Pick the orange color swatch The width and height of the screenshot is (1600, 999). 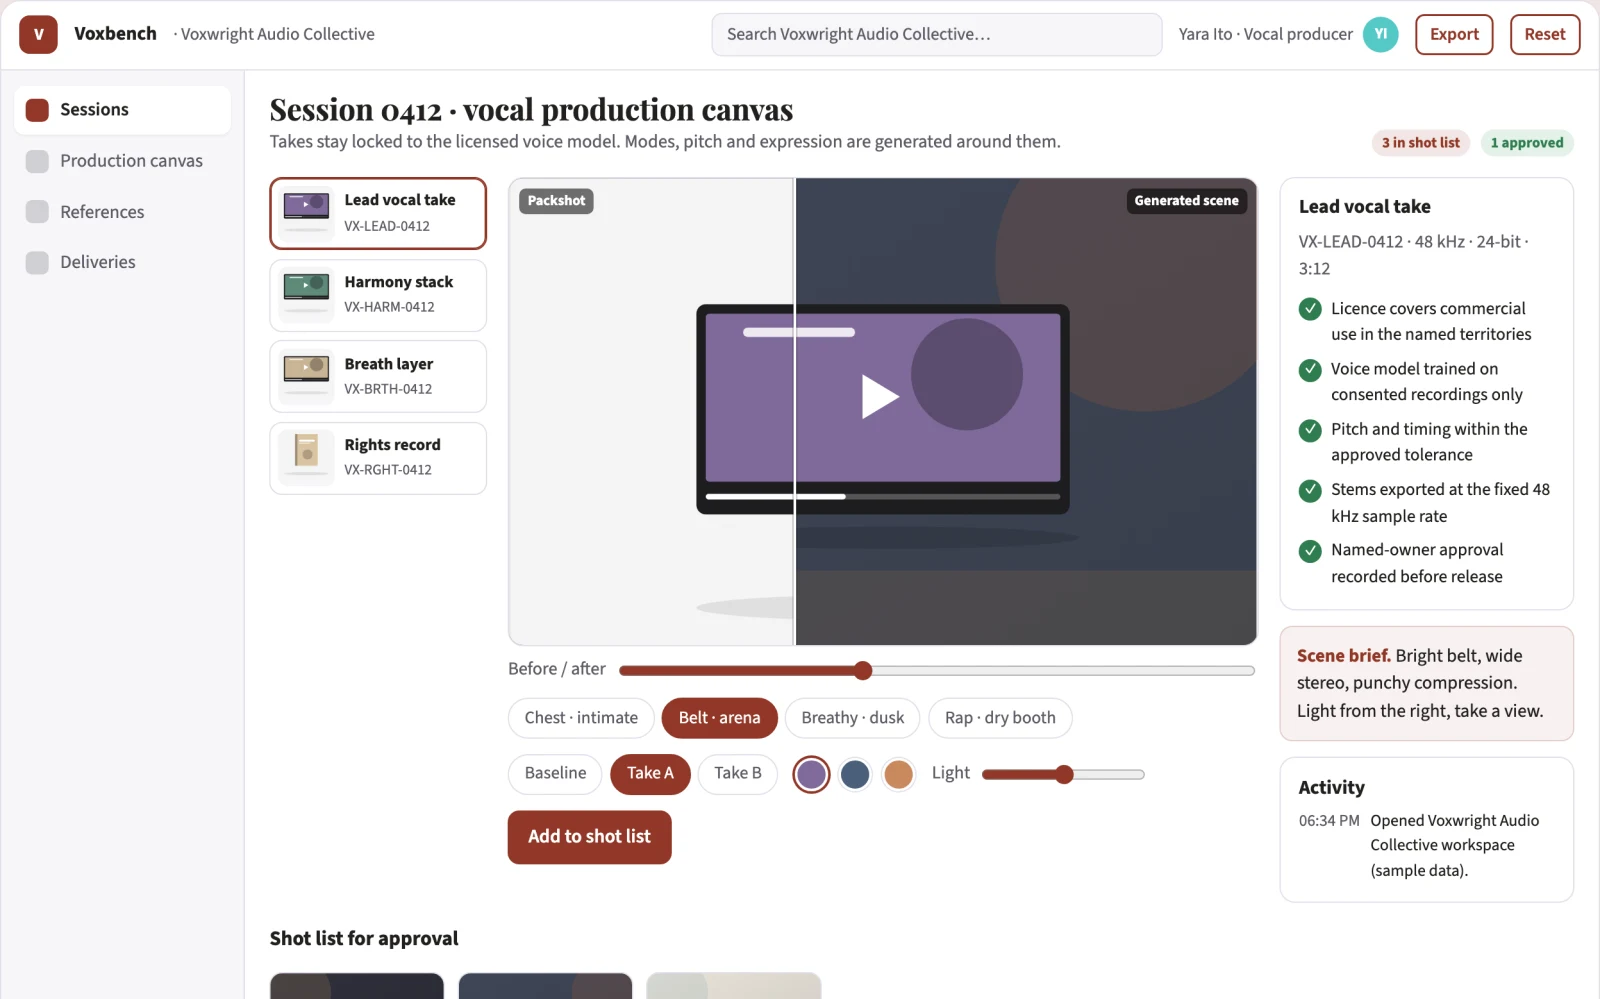point(899,774)
